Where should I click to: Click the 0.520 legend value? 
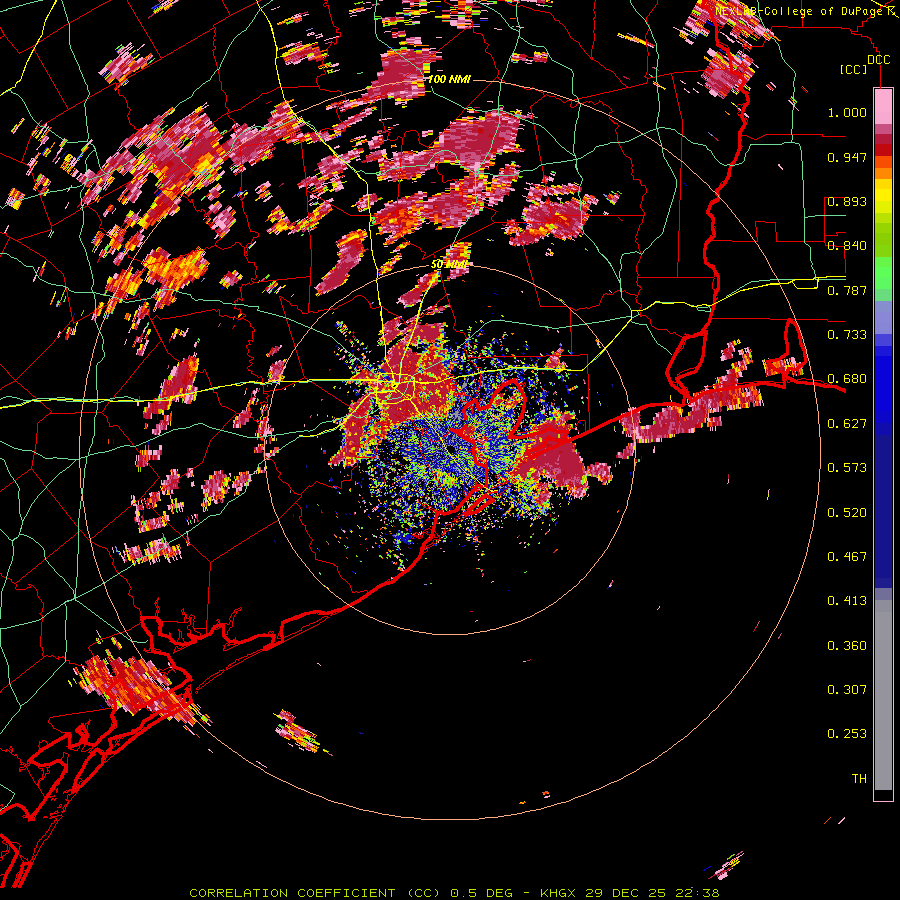click(x=847, y=513)
